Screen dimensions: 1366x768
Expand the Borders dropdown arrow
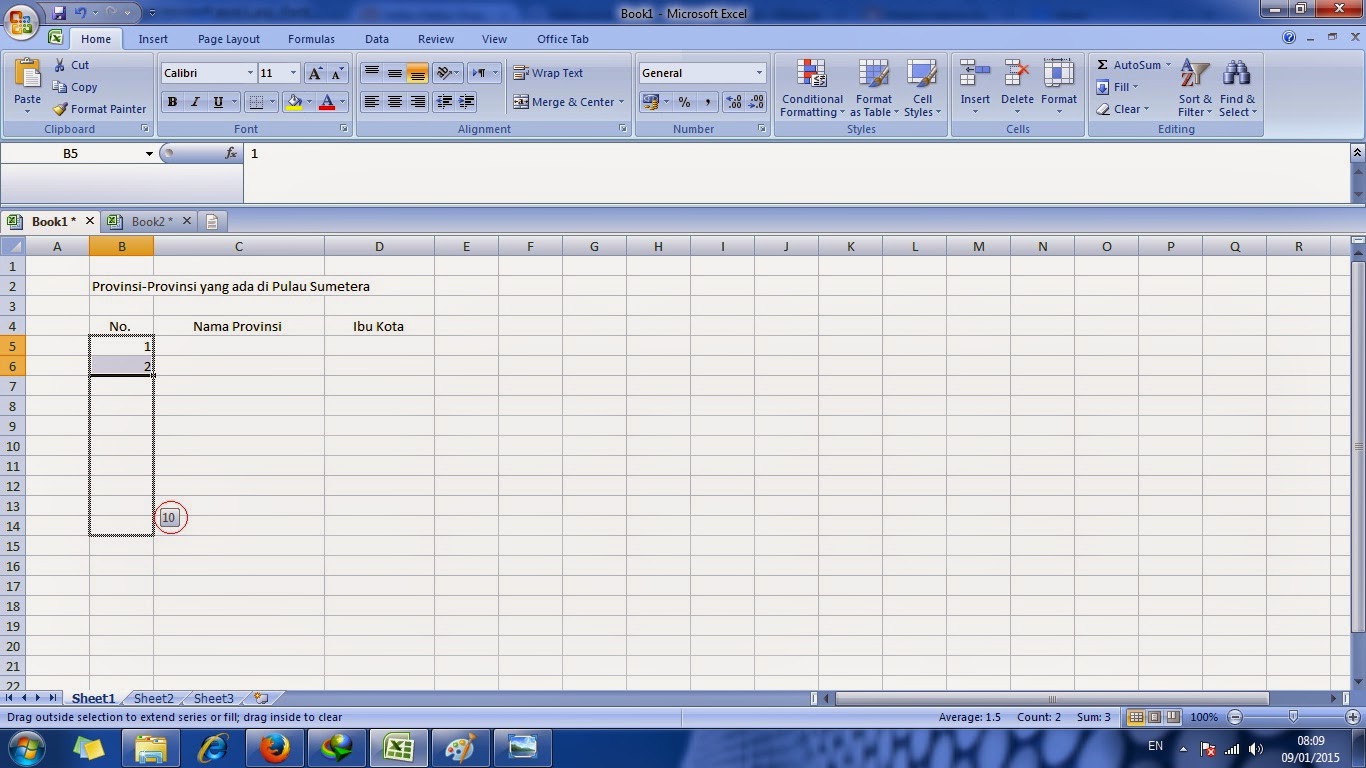(273, 102)
